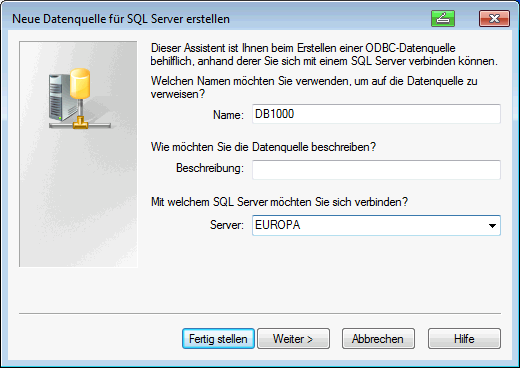Image resolution: width=520 pixels, height=368 pixels.
Task: Close the Neue Datenquelle dialog
Action: [x=494, y=18]
